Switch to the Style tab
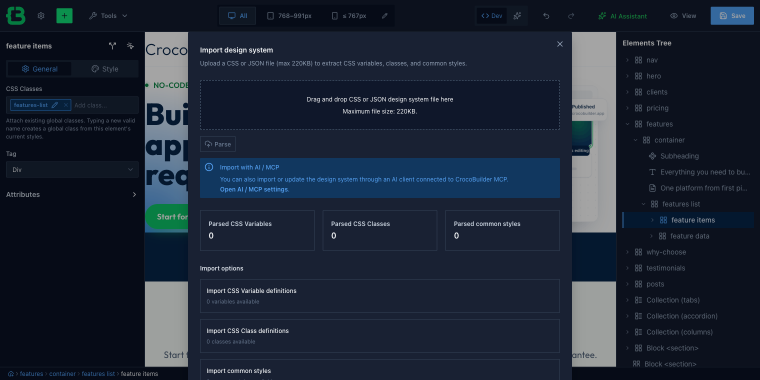760x380 pixels. pyautogui.click(x=105, y=69)
